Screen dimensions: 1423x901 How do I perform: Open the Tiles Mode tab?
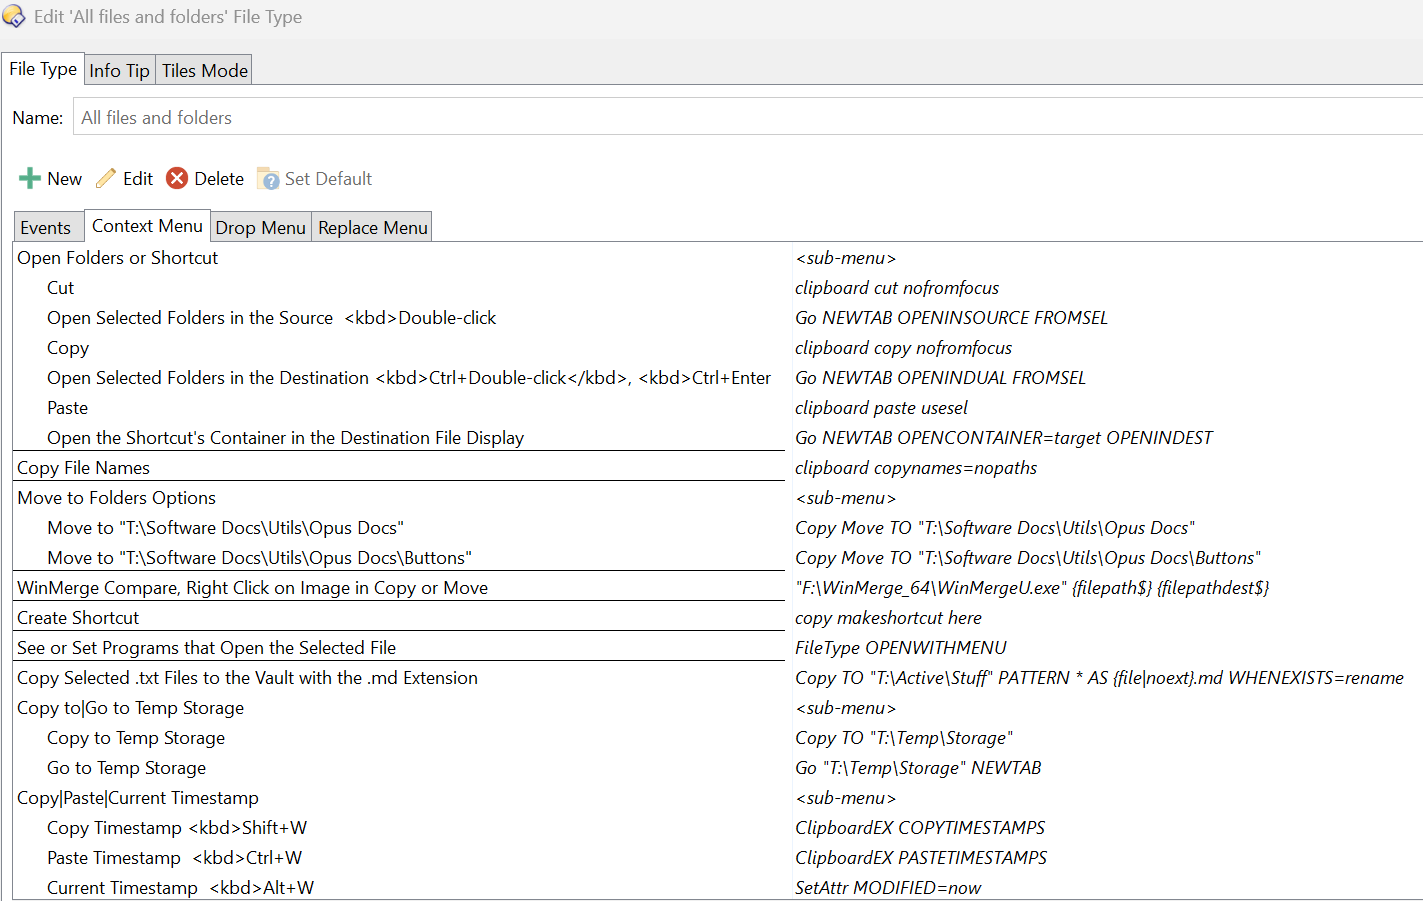pyautogui.click(x=203, y=69)
